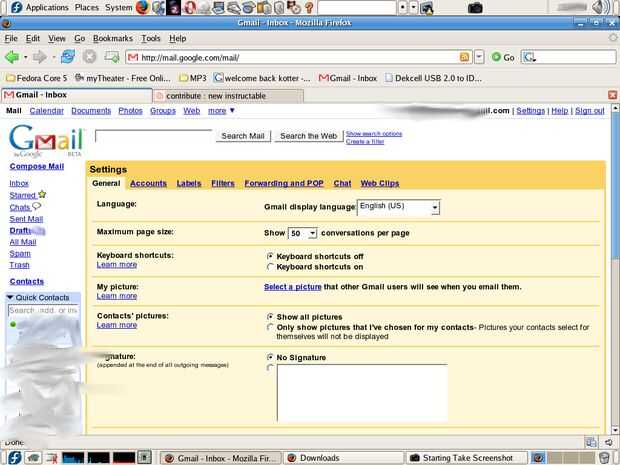Screen dimensions: 620x465
Task: Collapse the Quick Contacts section
Action: click(10, 297)
